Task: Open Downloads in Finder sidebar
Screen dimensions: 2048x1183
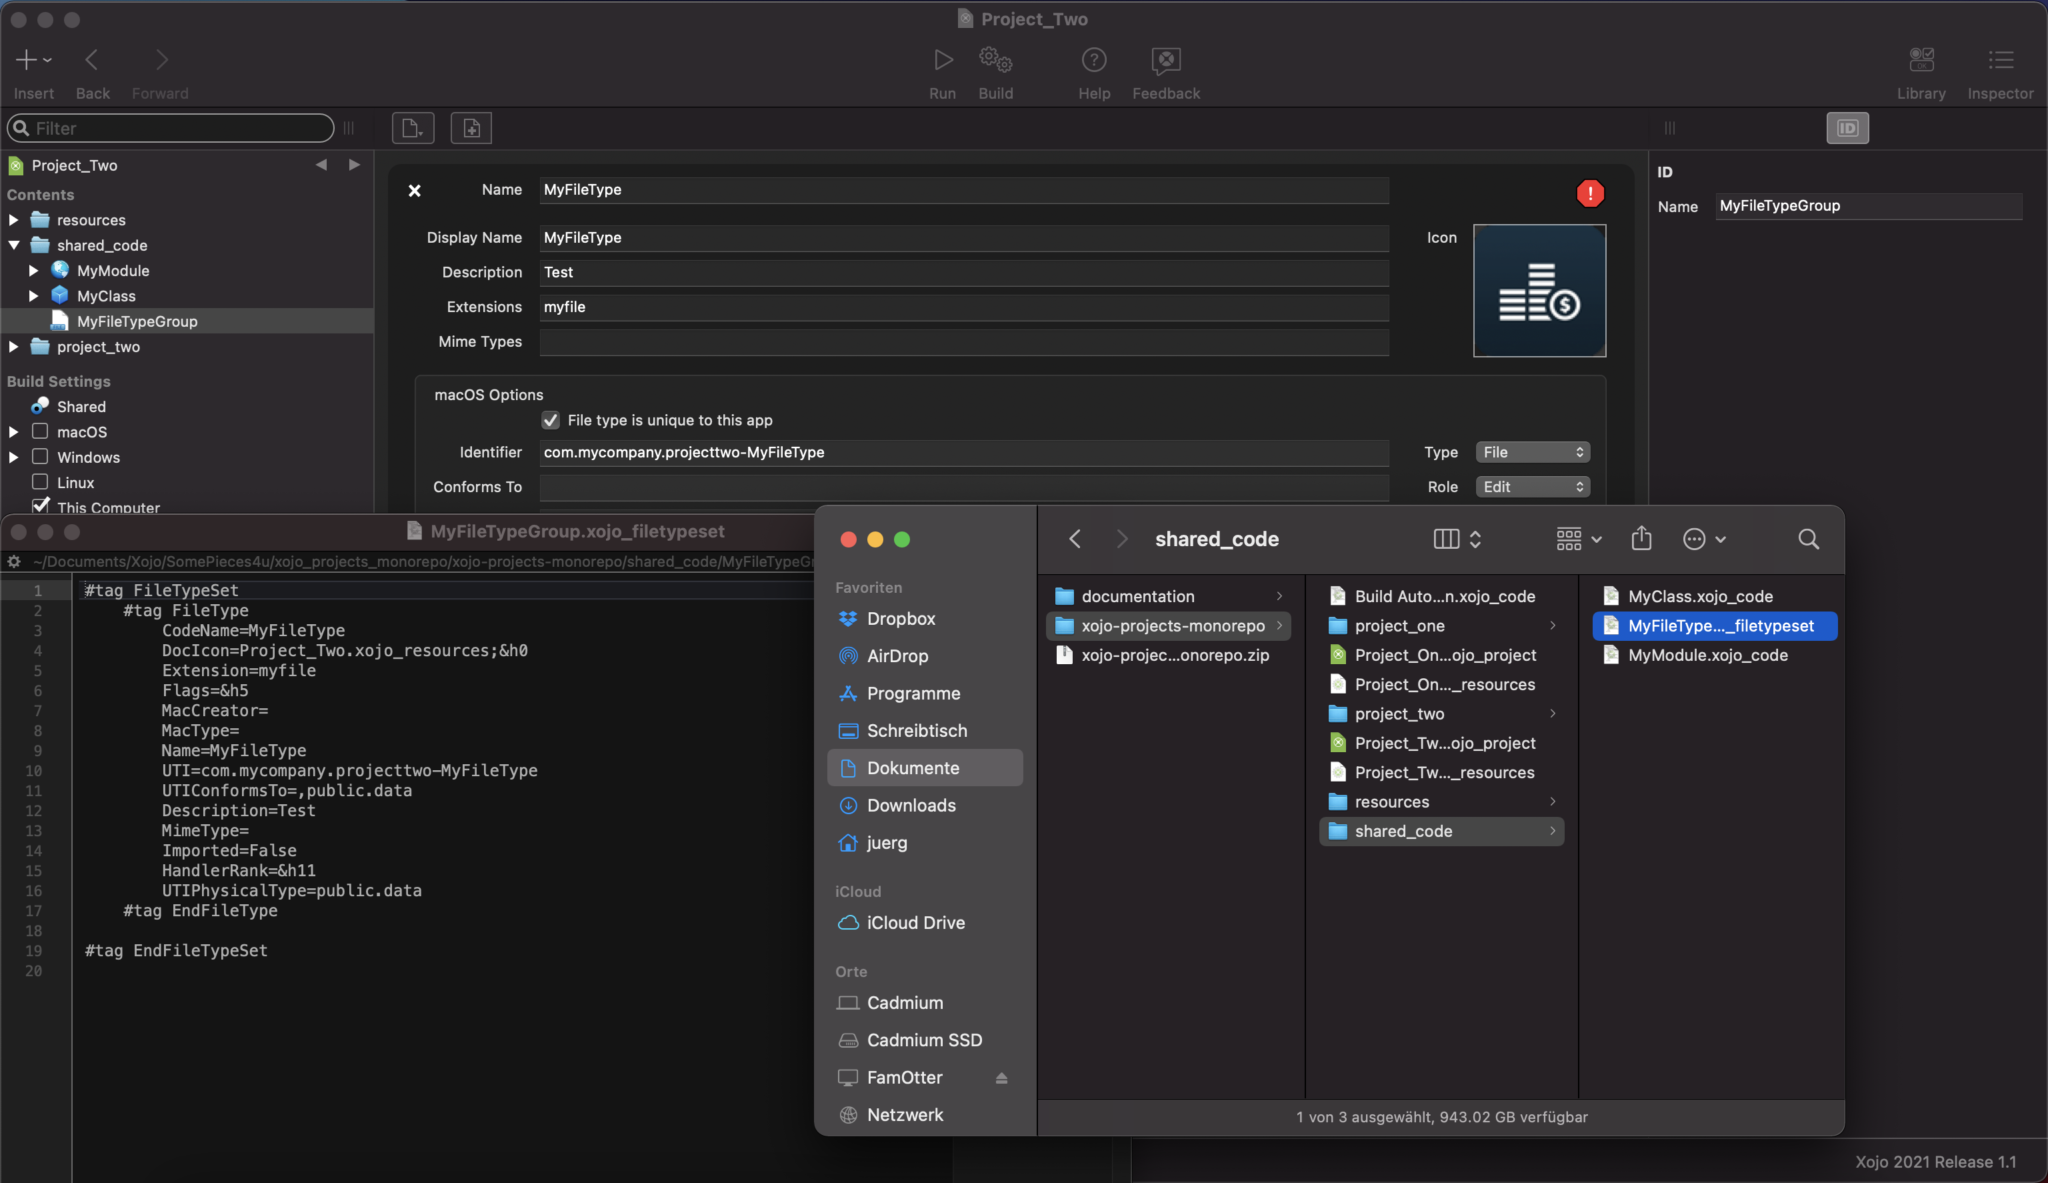Action: (925, 805)
